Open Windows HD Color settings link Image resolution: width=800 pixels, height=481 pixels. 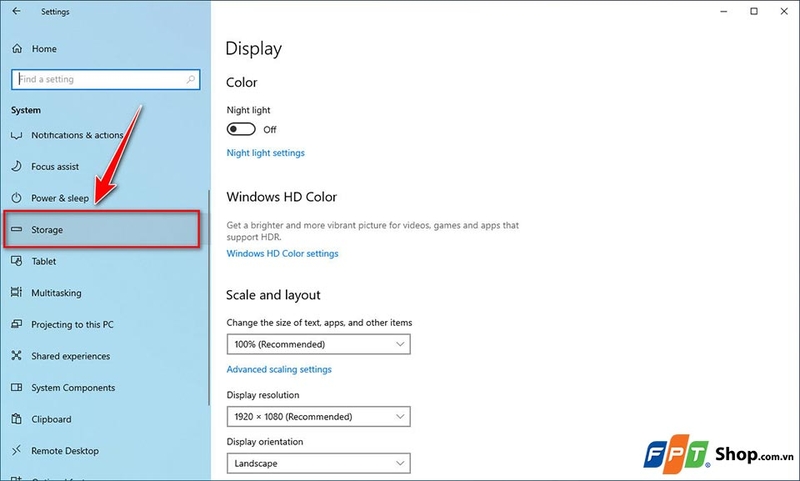pos(282,254)
